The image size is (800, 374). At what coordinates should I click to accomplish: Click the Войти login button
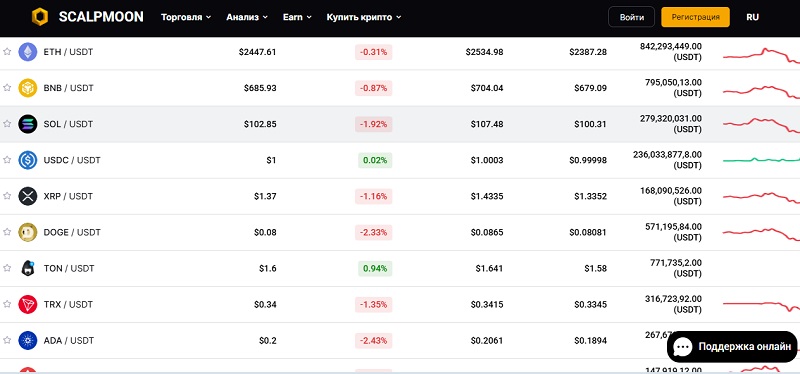pos(632,17)
